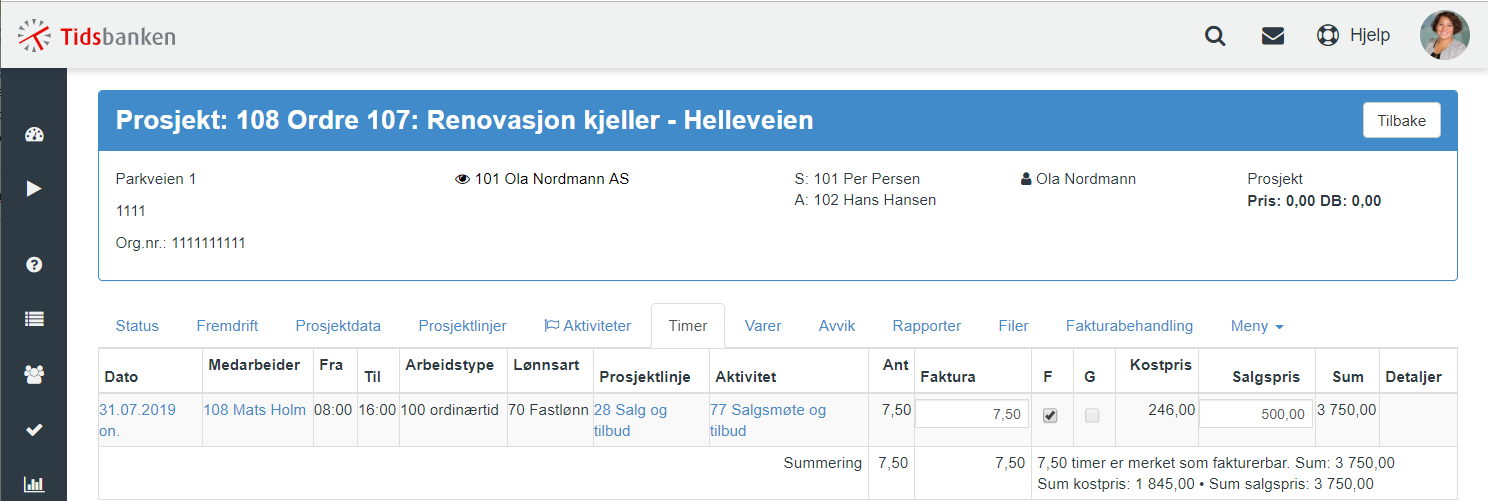Open the Avvik tab

[837, 326]
